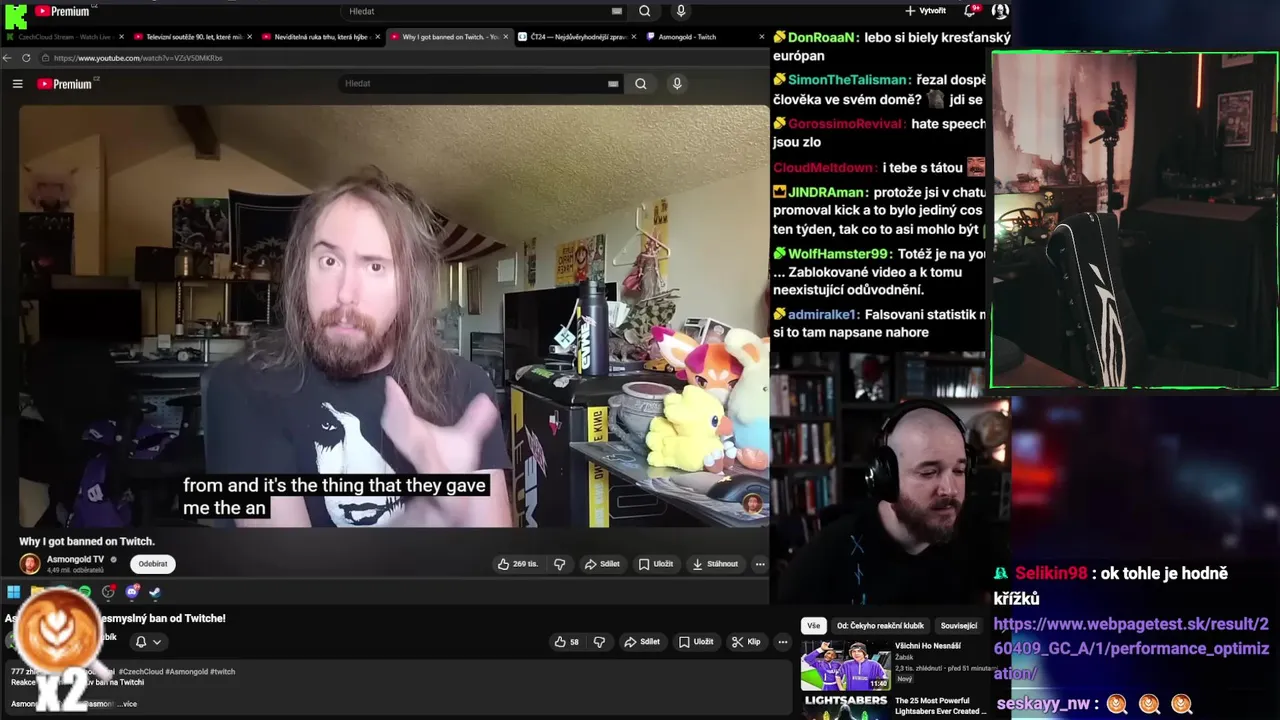Dislike the Why I got banned video
The image size is (1280, 720).
(x=559, y=564)
